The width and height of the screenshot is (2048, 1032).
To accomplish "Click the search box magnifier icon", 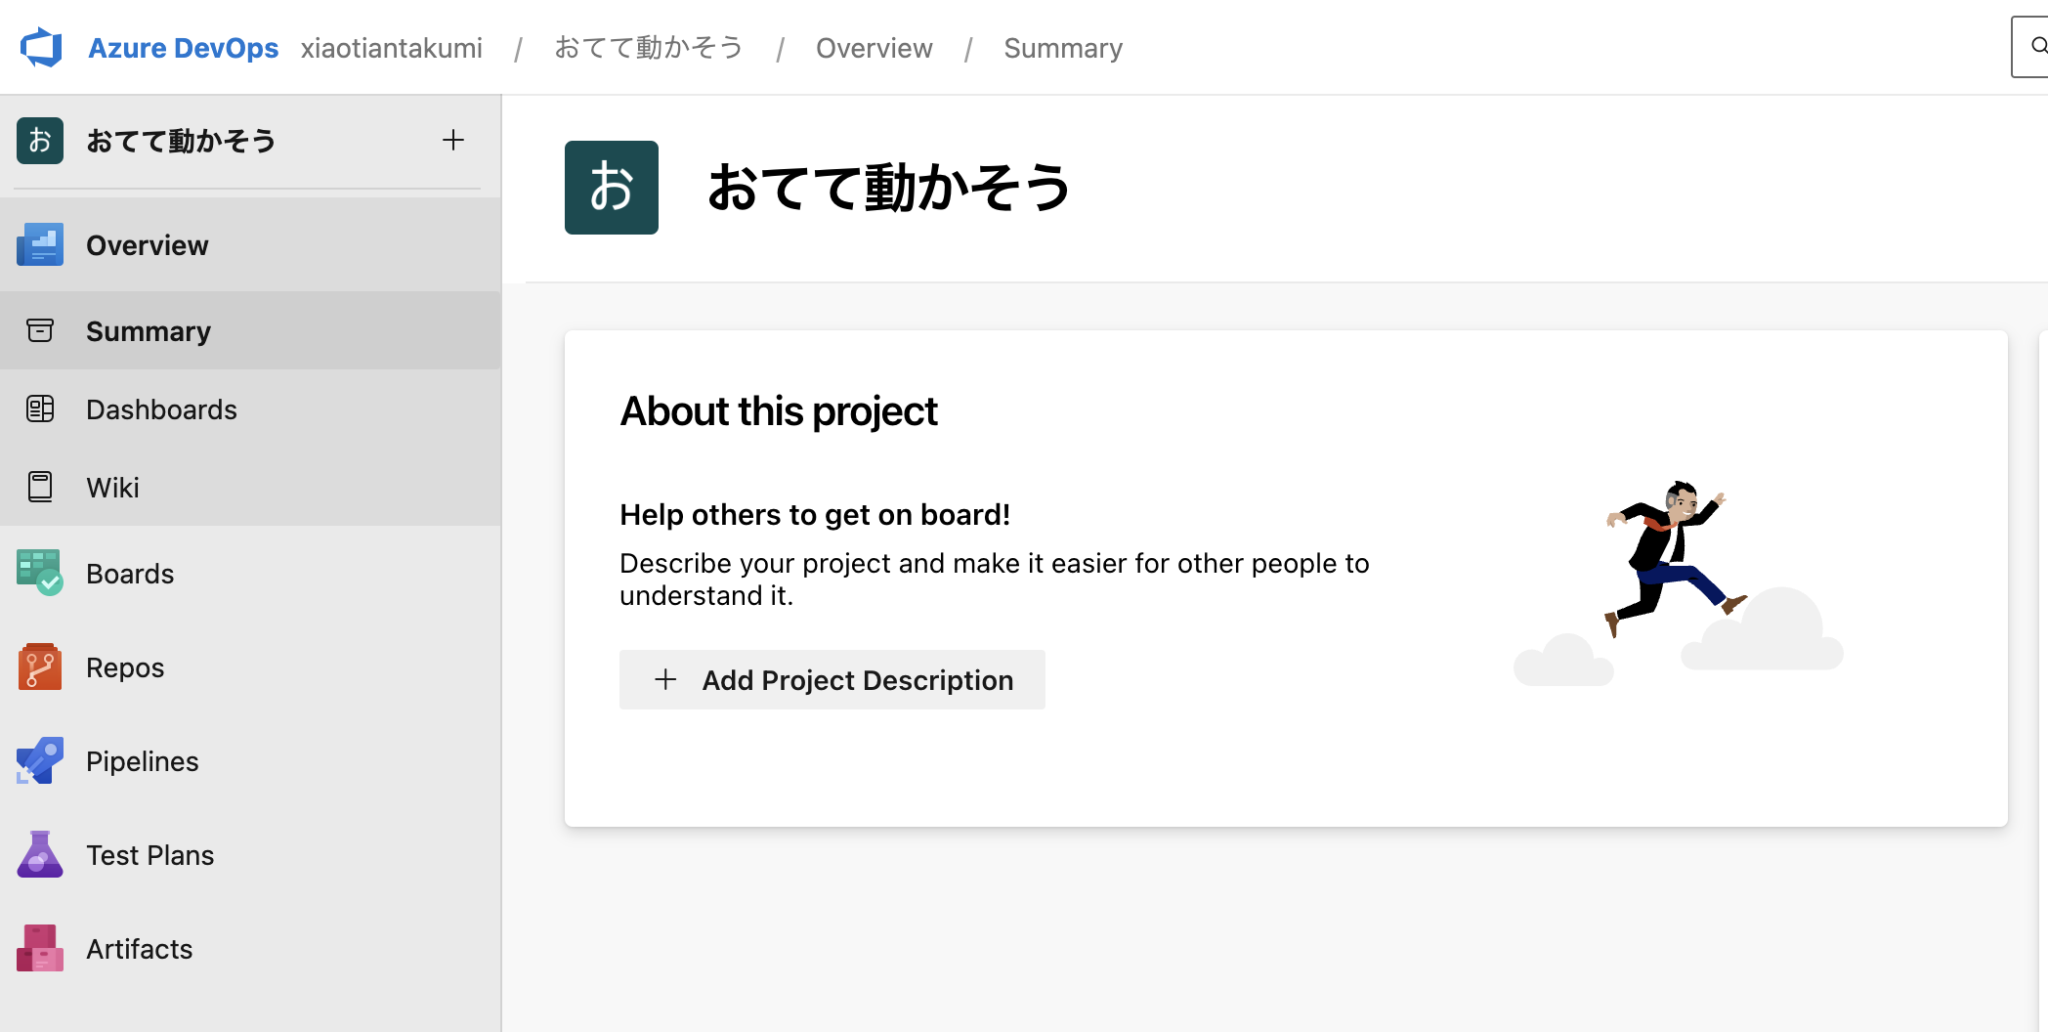I will click(x=2038, y=46).
